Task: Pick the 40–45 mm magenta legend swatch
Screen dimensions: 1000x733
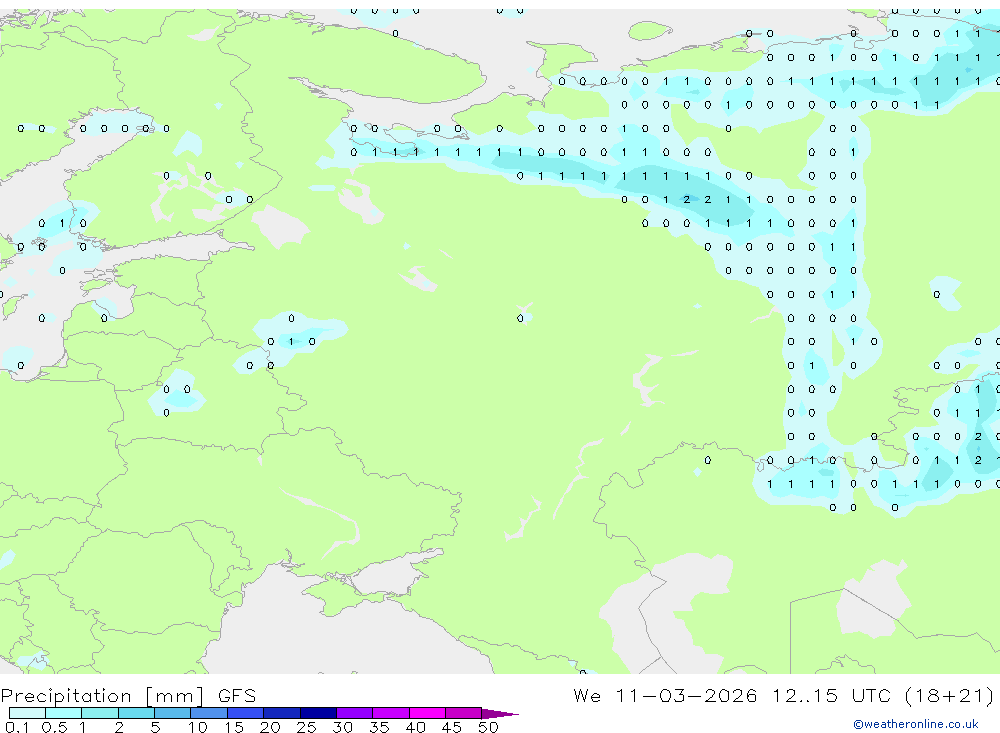Action: (427, 713)
